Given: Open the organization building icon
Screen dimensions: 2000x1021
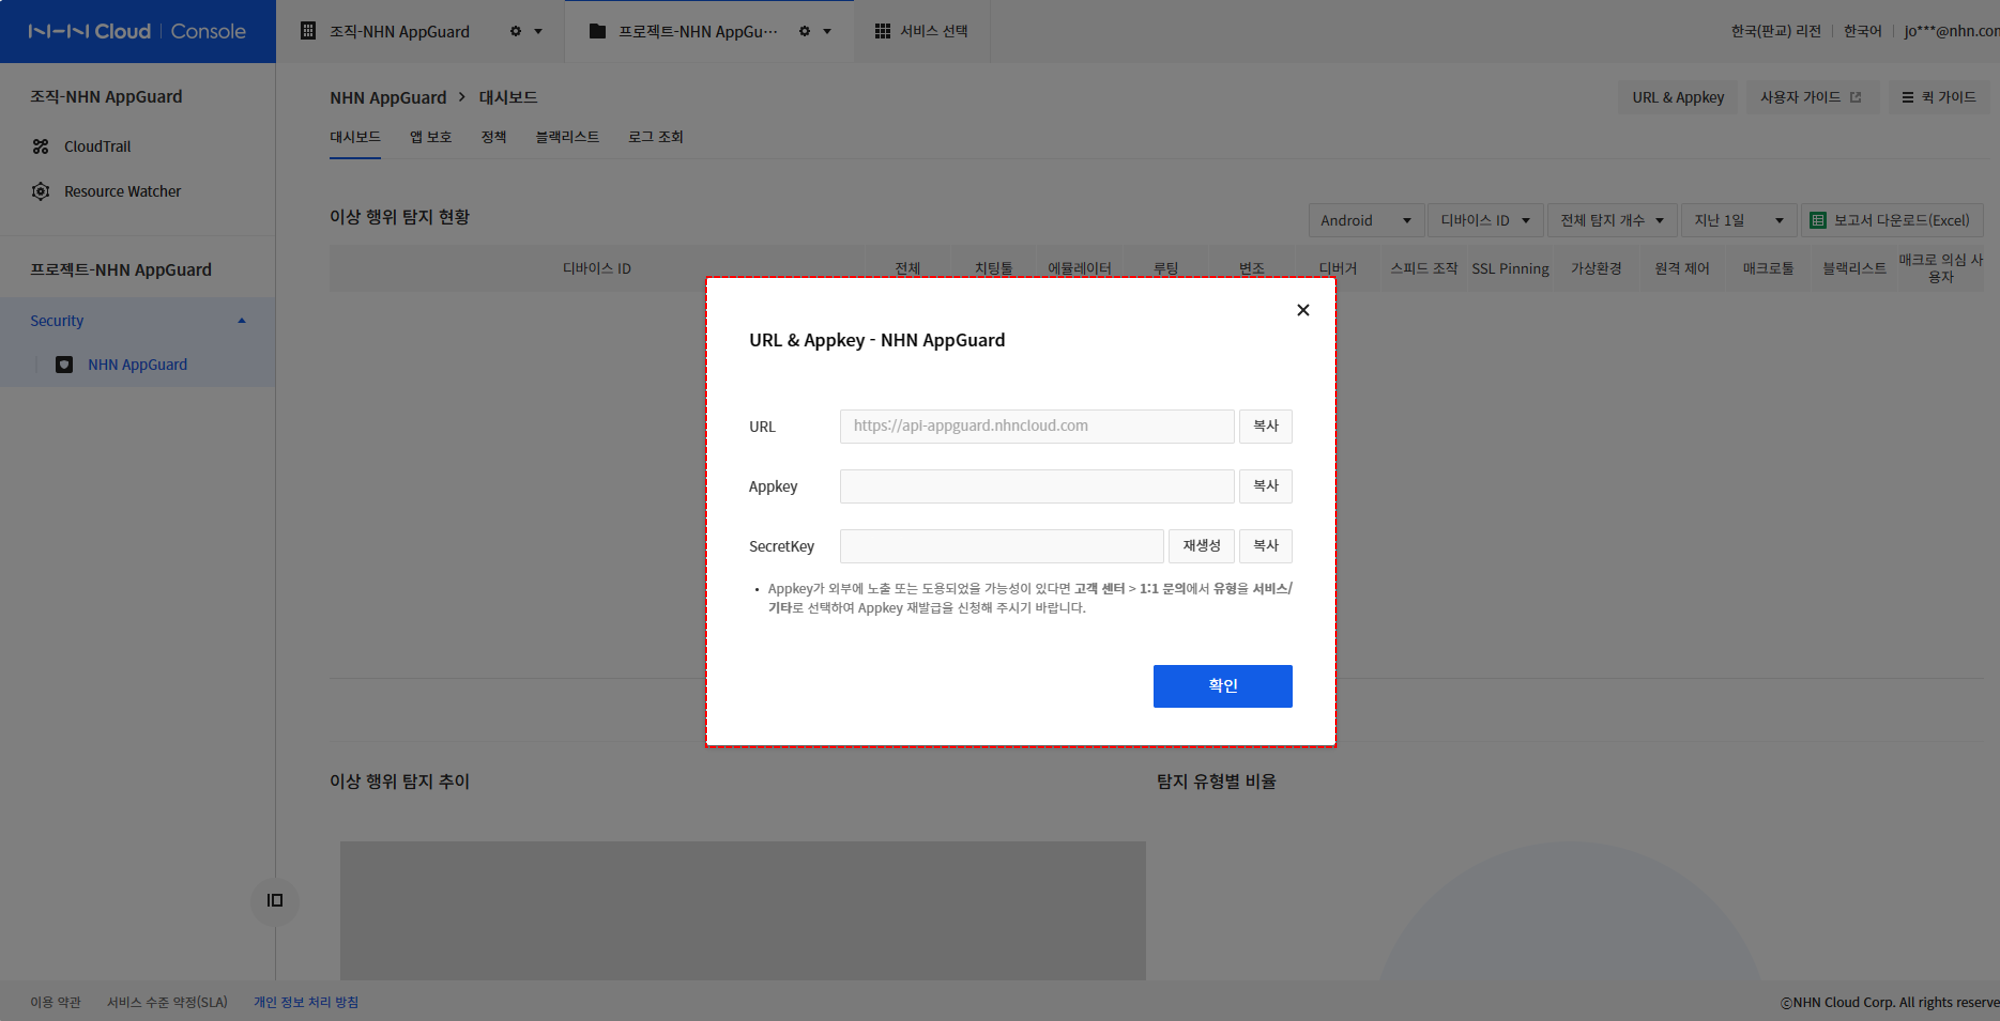Looking at the screenshot, I should point(308,31).
